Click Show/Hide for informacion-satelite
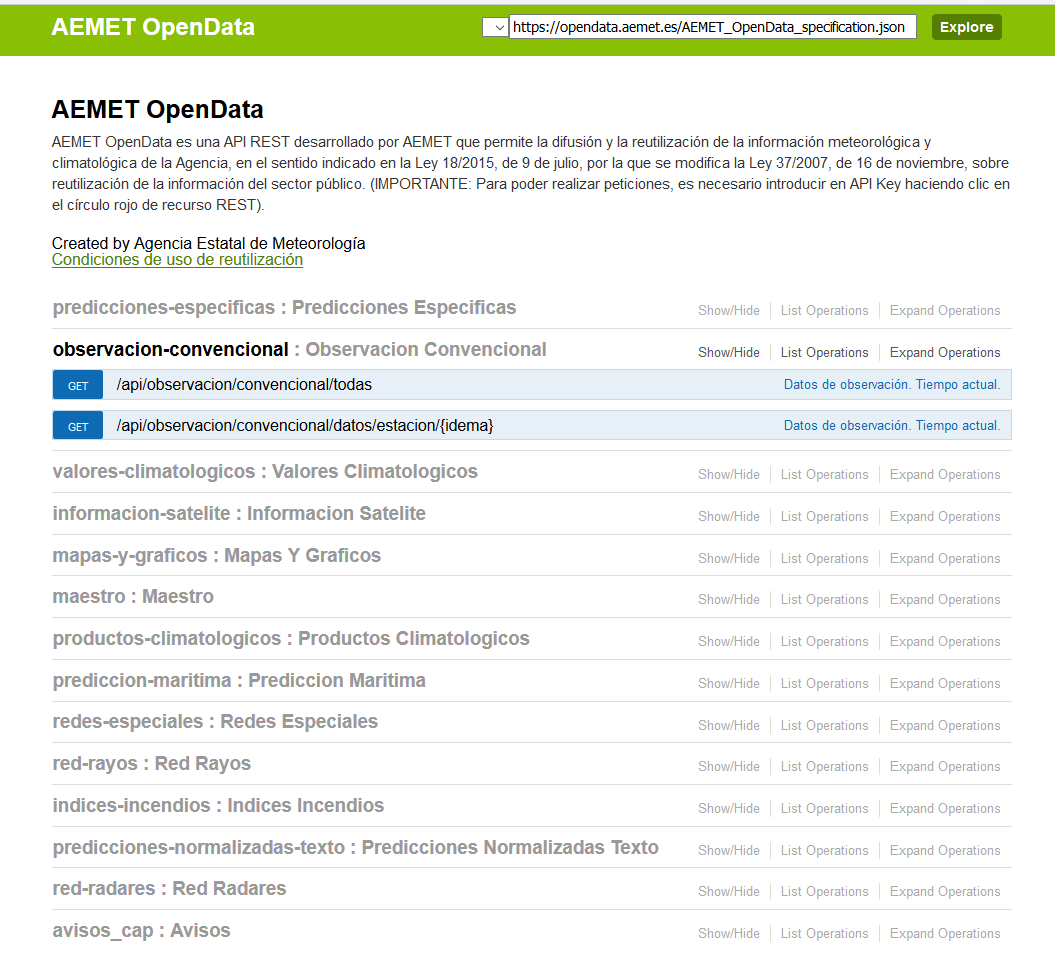Viewport: 1055px width, 969px height. 729,516
